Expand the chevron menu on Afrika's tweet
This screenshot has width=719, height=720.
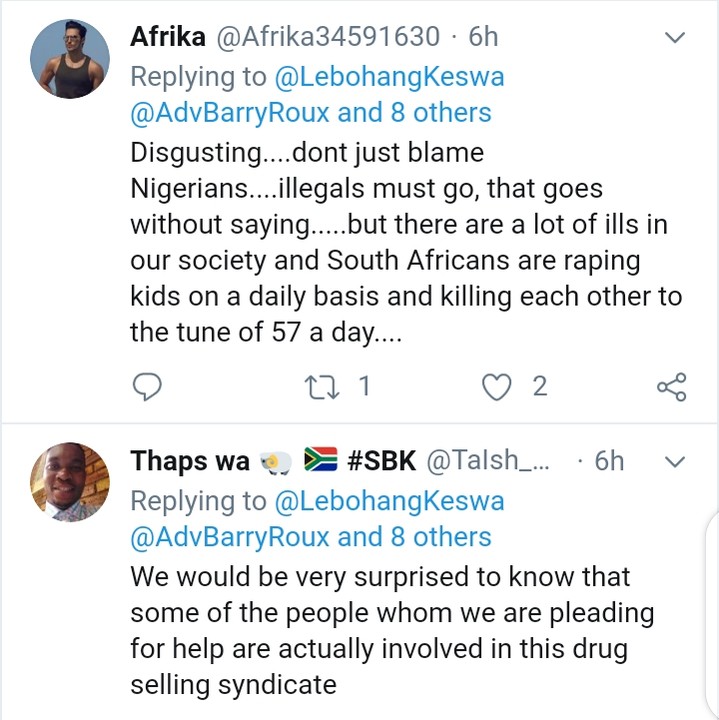[676, 39]
